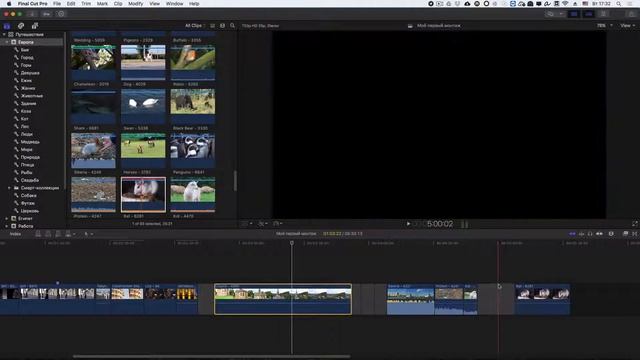Click the connect clip to storyline icon

point(38,234)
